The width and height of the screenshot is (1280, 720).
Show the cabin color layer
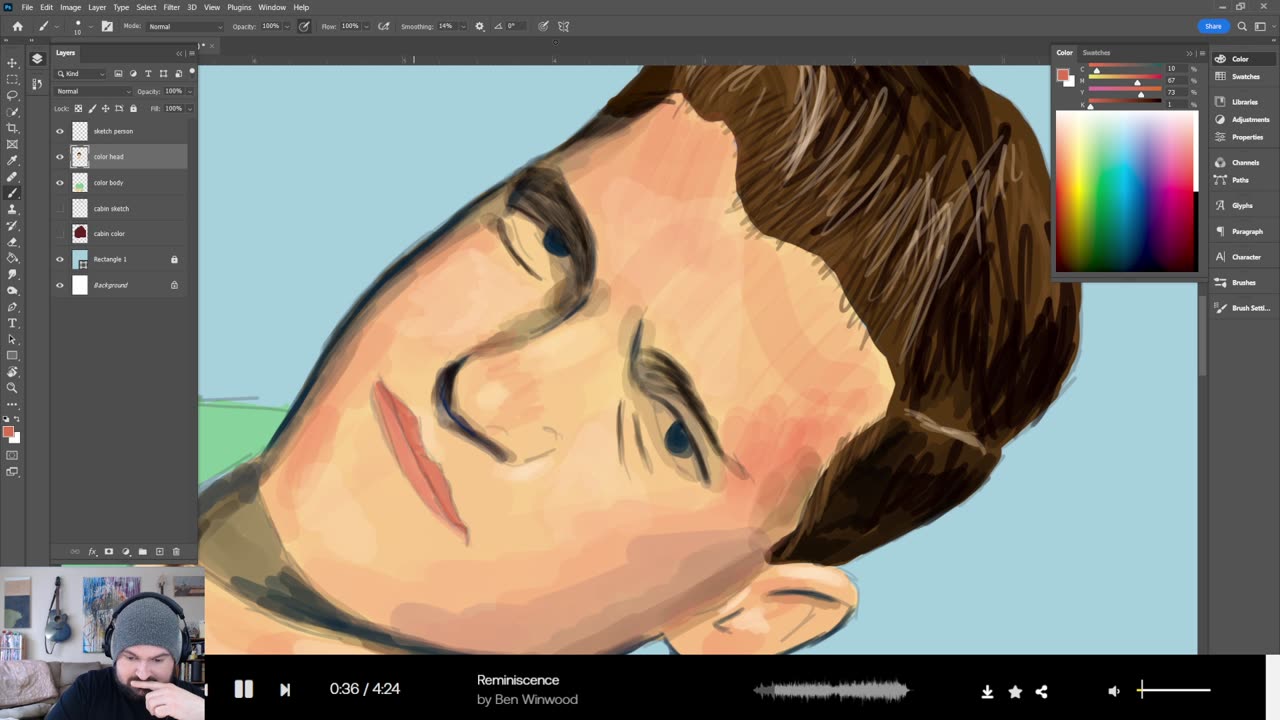pos(60,233)
